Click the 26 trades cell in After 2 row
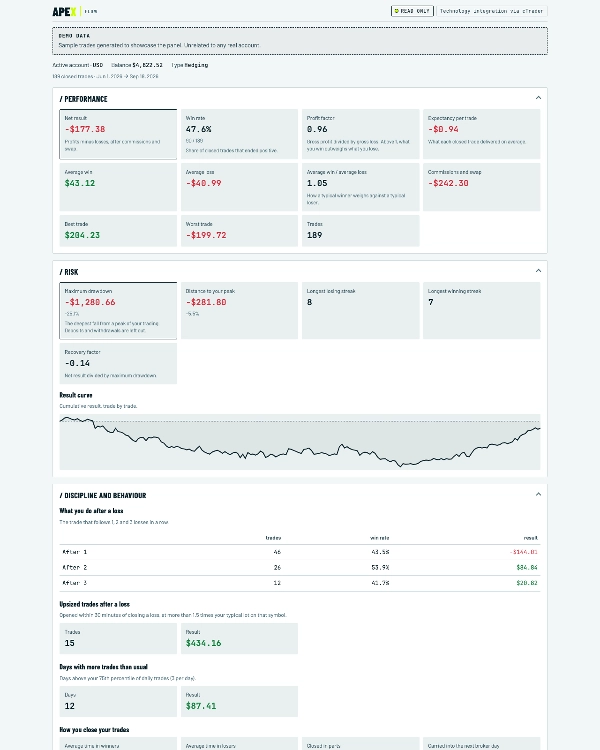 point(277,567)
